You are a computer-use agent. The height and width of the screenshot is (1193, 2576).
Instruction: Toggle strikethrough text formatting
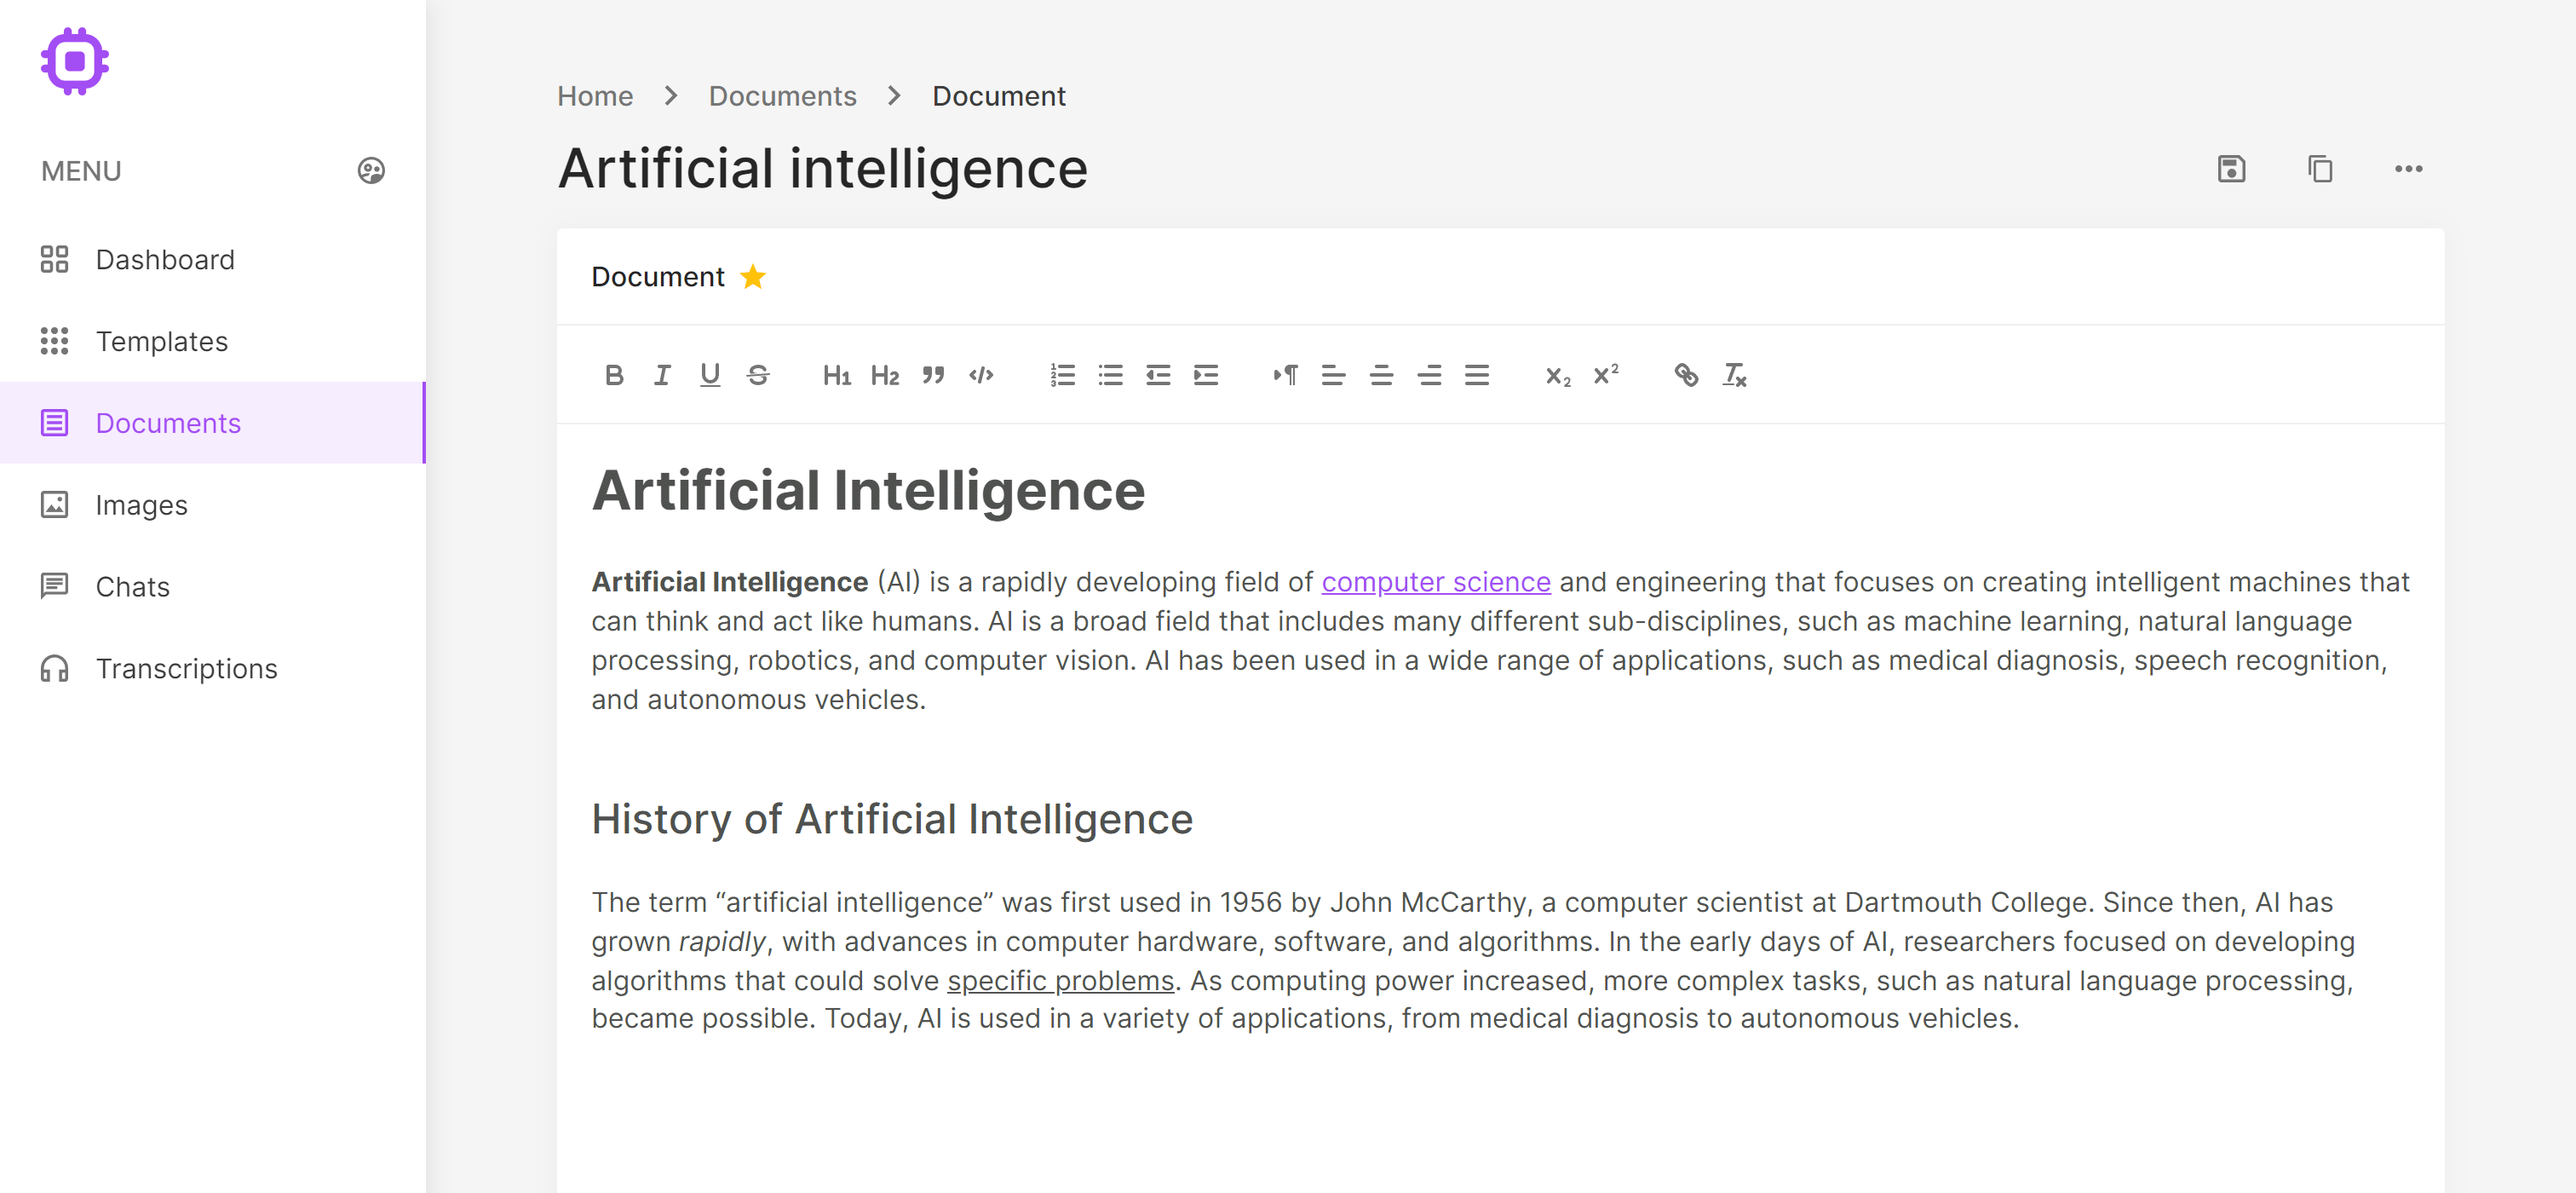click(759, 375)
